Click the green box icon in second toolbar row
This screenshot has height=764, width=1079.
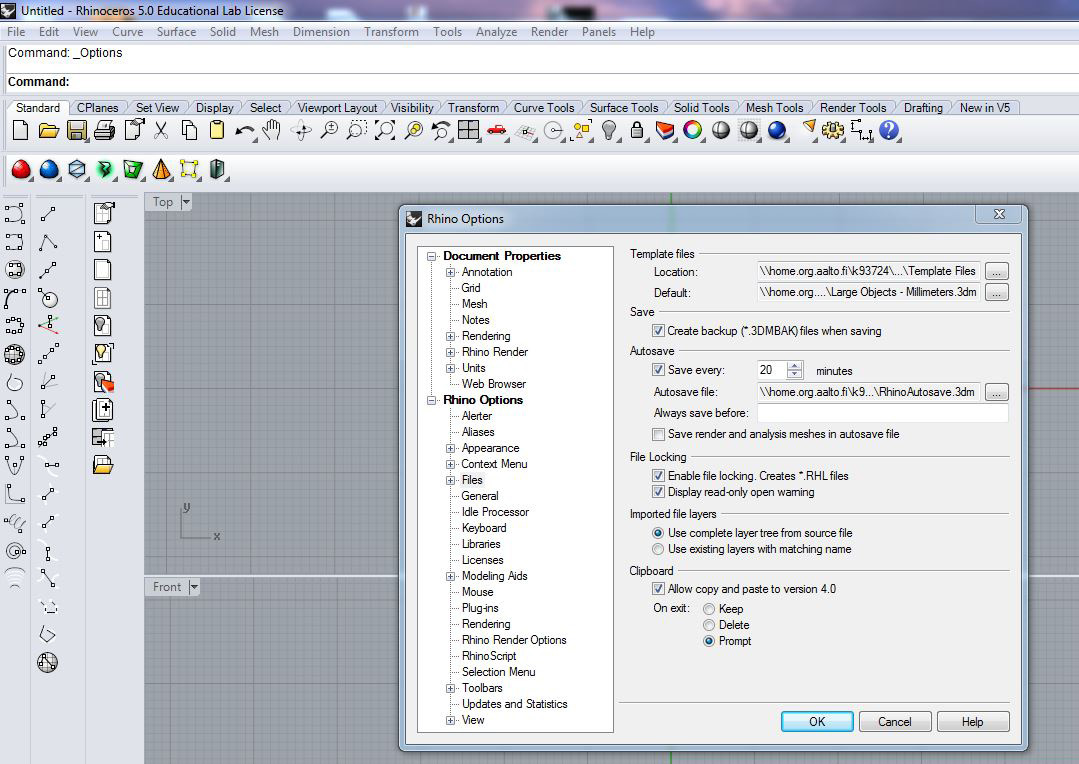133,169
